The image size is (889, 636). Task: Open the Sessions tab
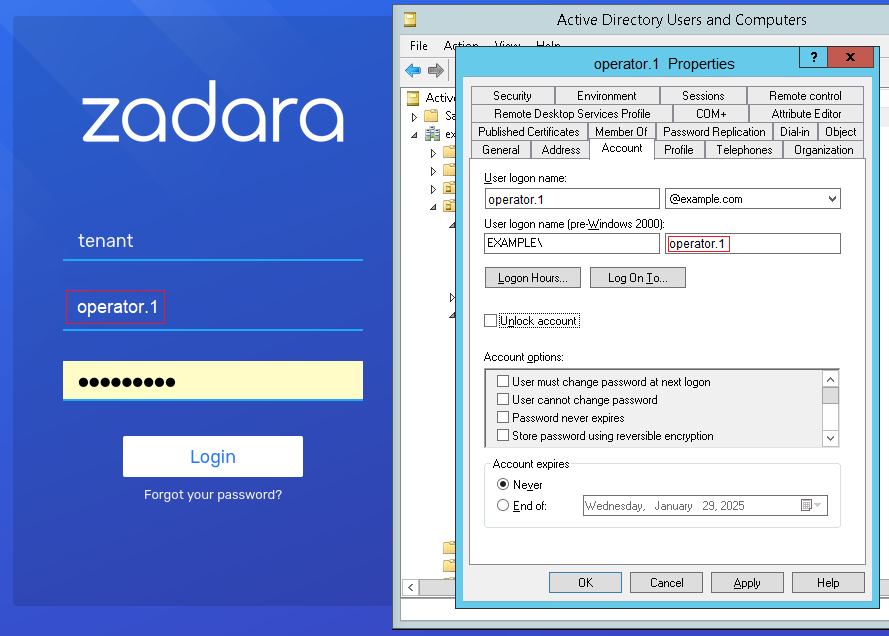coord(703,96)
